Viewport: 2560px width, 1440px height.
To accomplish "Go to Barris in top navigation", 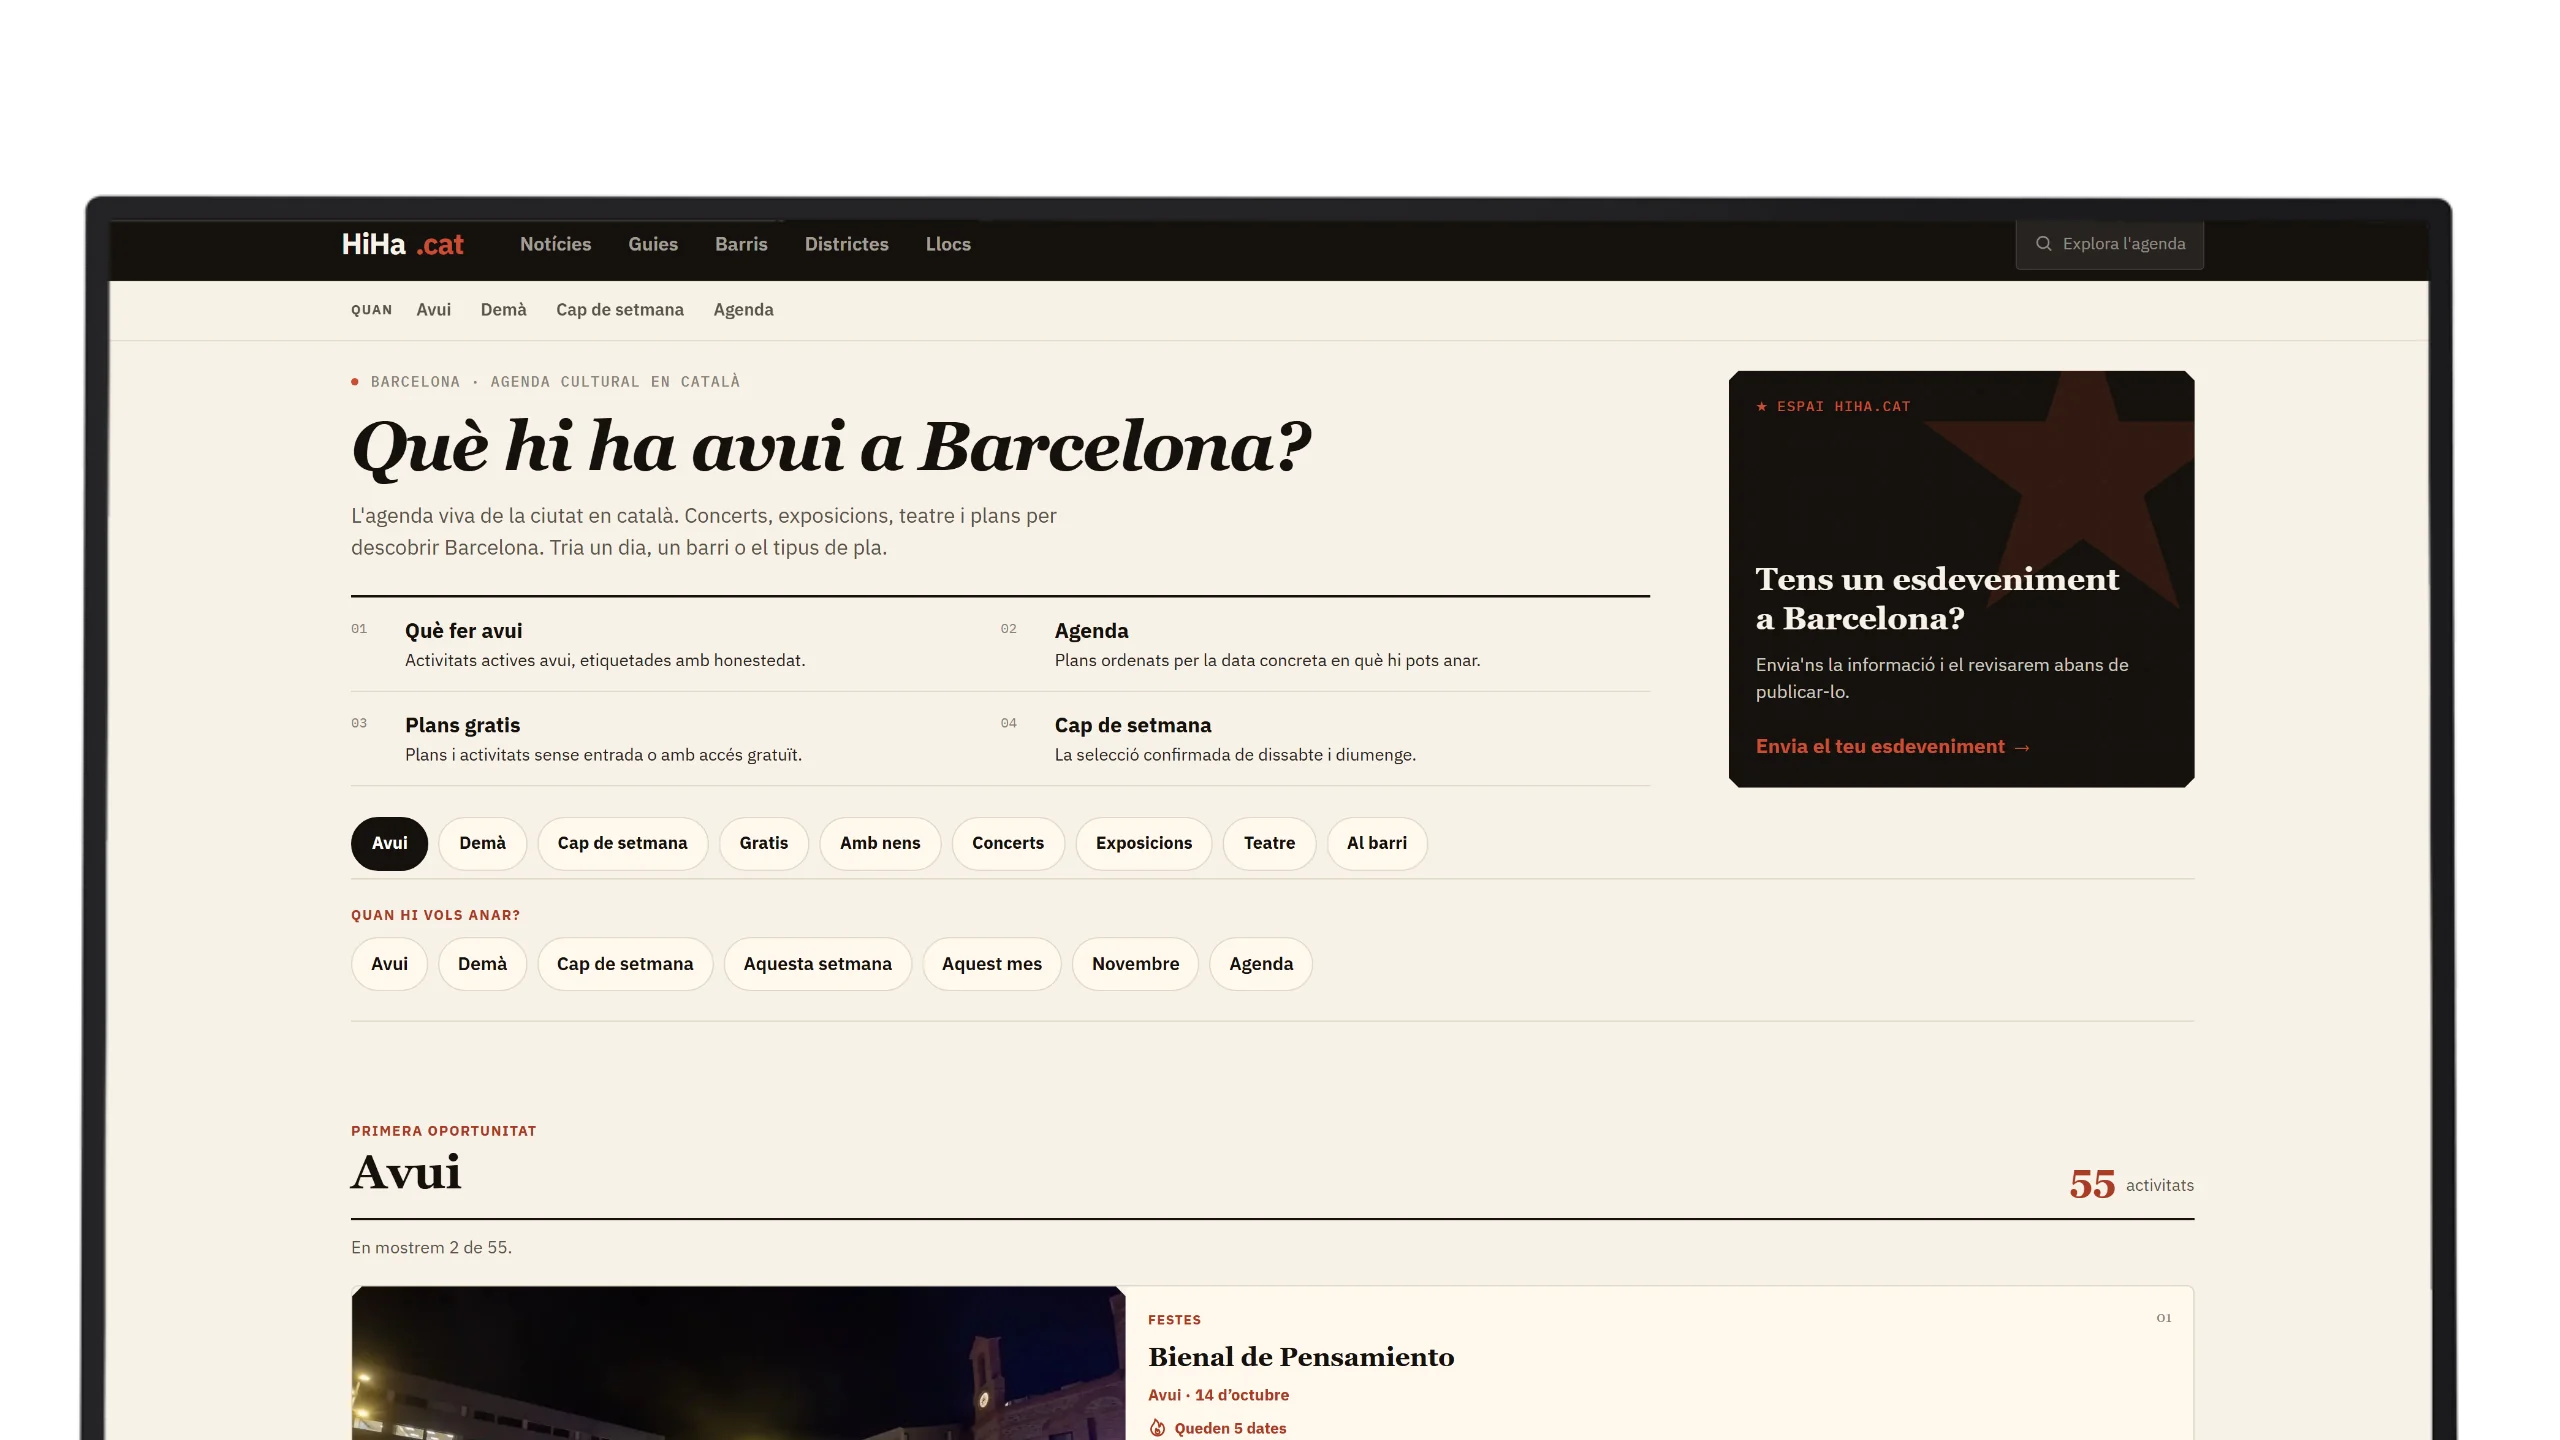I will pos(741,244).
